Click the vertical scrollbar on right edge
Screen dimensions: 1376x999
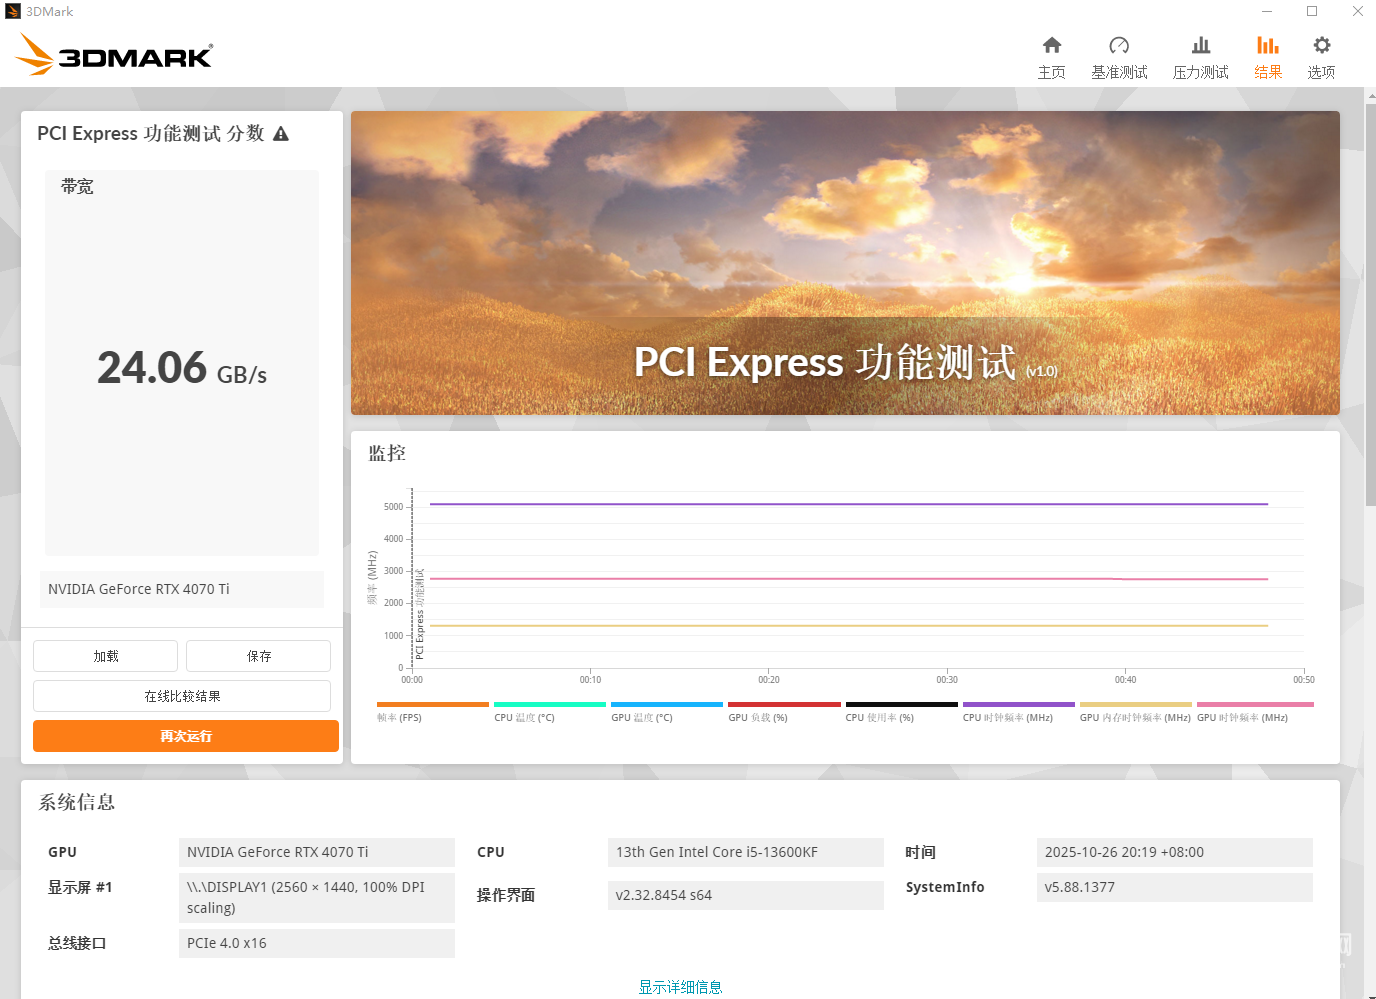coord(1370,300)
